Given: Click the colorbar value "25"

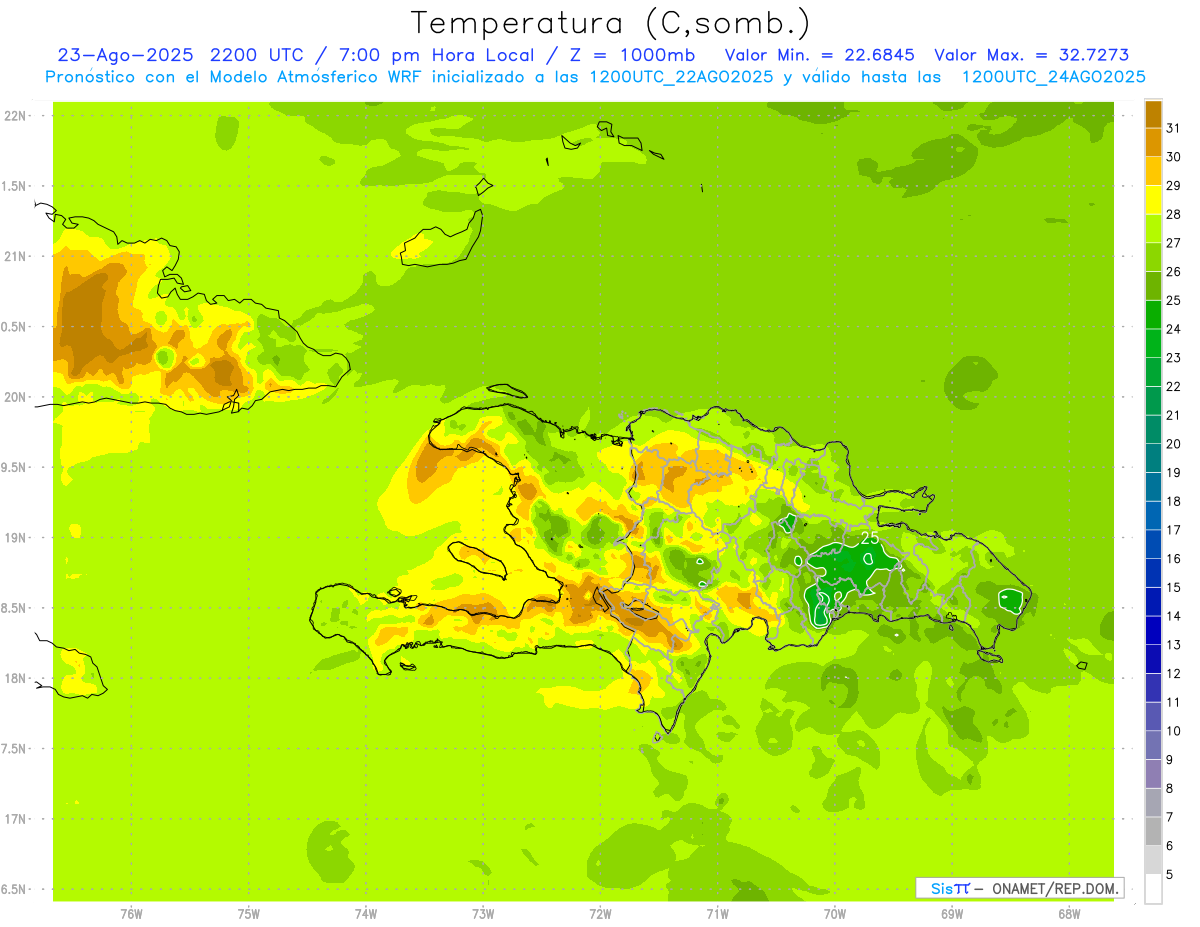Looking at the screenshot, I should pos(1174,300).
